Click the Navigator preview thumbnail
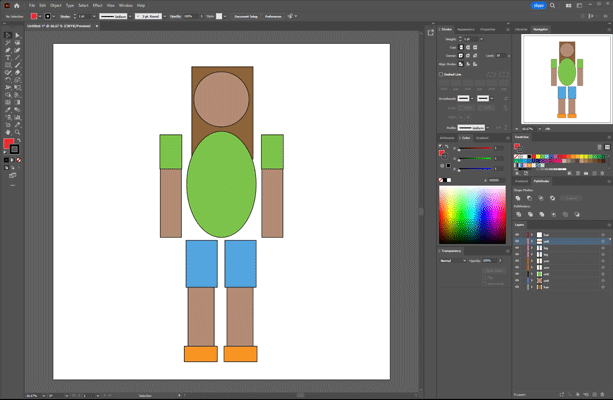This screenshot has width=613, height=400. click(566, 79)
